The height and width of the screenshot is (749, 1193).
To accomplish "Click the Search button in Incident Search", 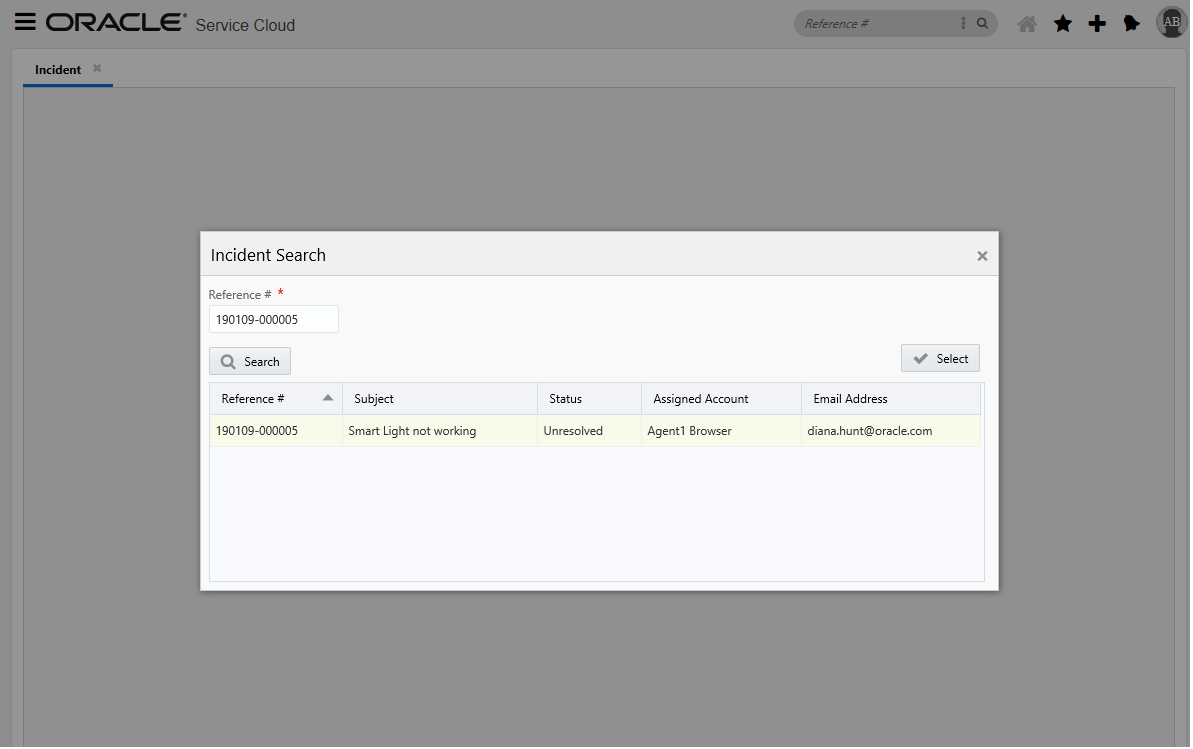I will (249, 361).
